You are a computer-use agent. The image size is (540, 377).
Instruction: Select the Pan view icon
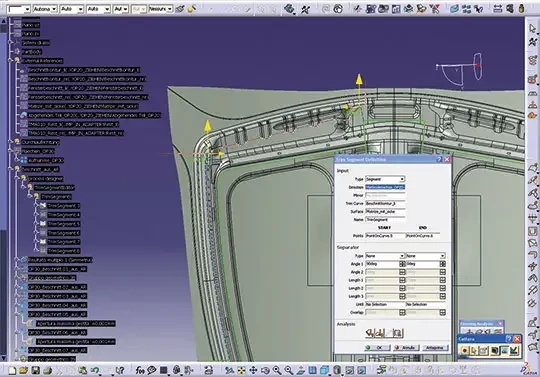(x=253, y=370)
